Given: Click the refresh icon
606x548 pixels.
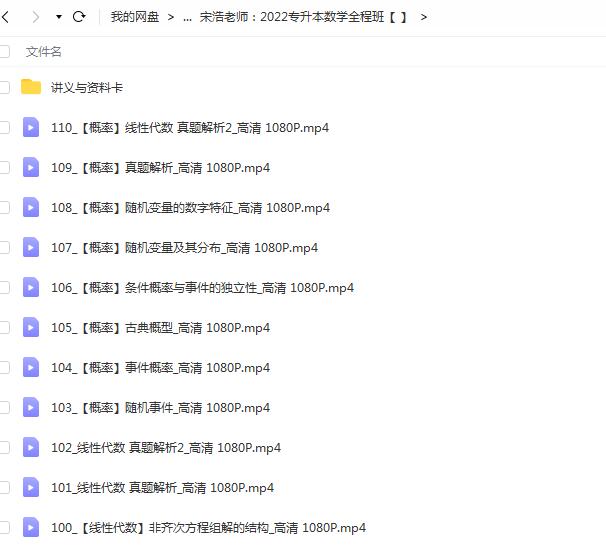Looking at the screenshot, I should coord(79,17).
